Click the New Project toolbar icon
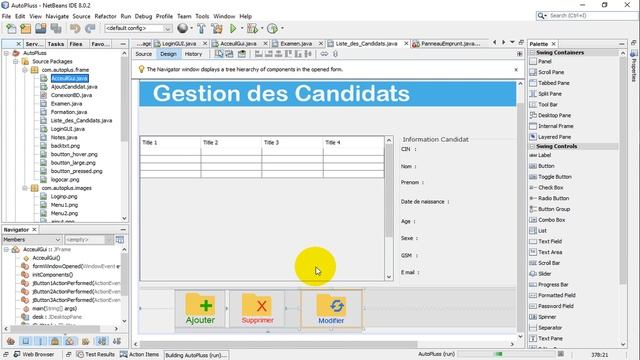 (x=26, y=28)
